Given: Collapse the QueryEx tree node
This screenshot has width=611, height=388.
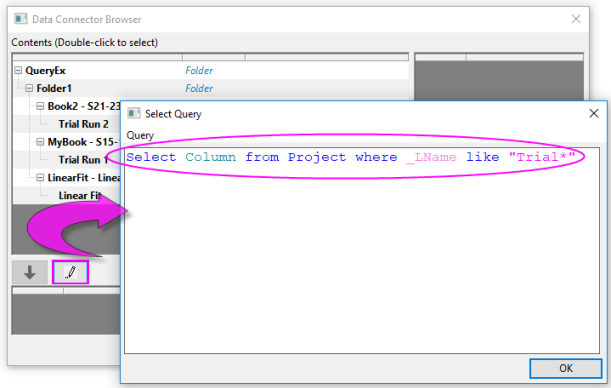Looking at the screenshot, I should pos(18,70).
